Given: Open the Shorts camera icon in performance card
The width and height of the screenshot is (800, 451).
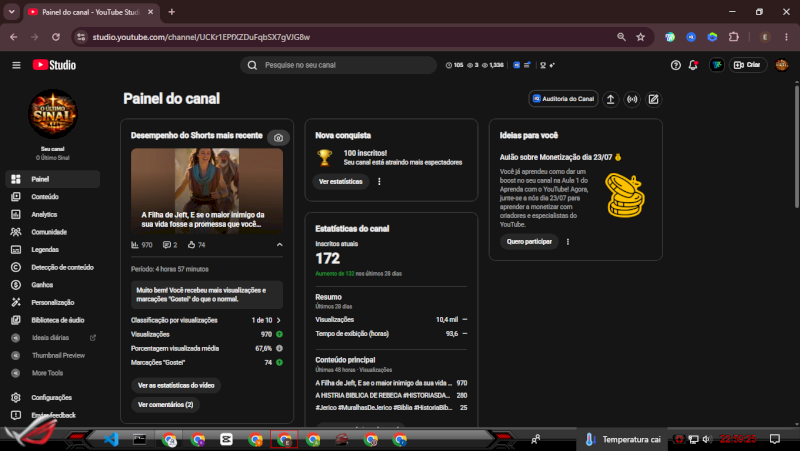Looking at the screenshot, I should pyautogui.click(x=279, y=137).
